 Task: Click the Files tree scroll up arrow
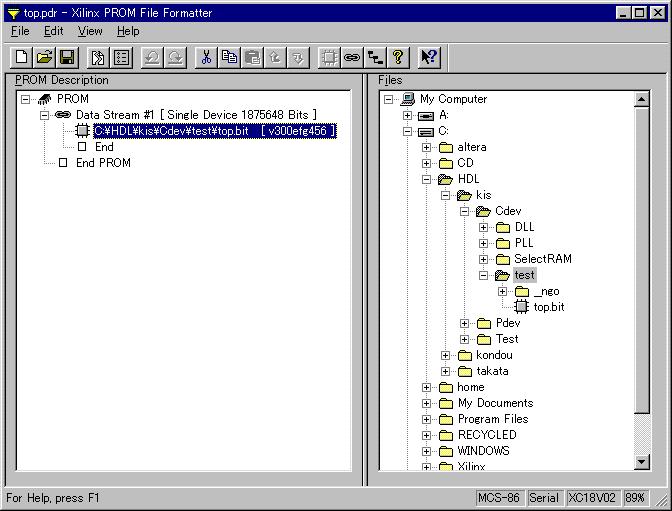click(x=642, y=99)
